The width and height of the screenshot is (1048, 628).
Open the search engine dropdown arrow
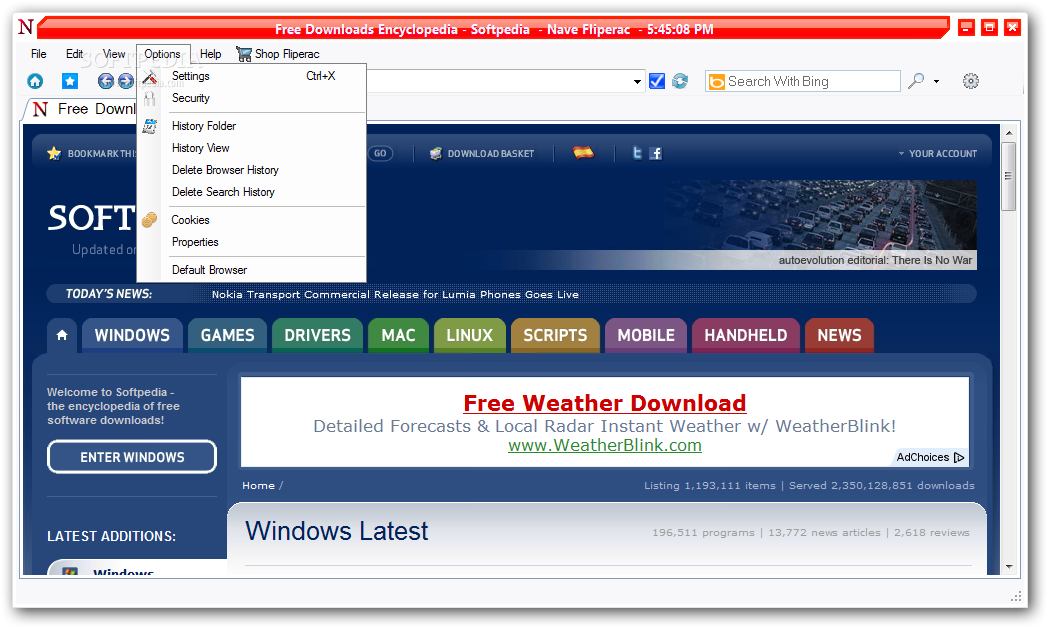[936, 82]
